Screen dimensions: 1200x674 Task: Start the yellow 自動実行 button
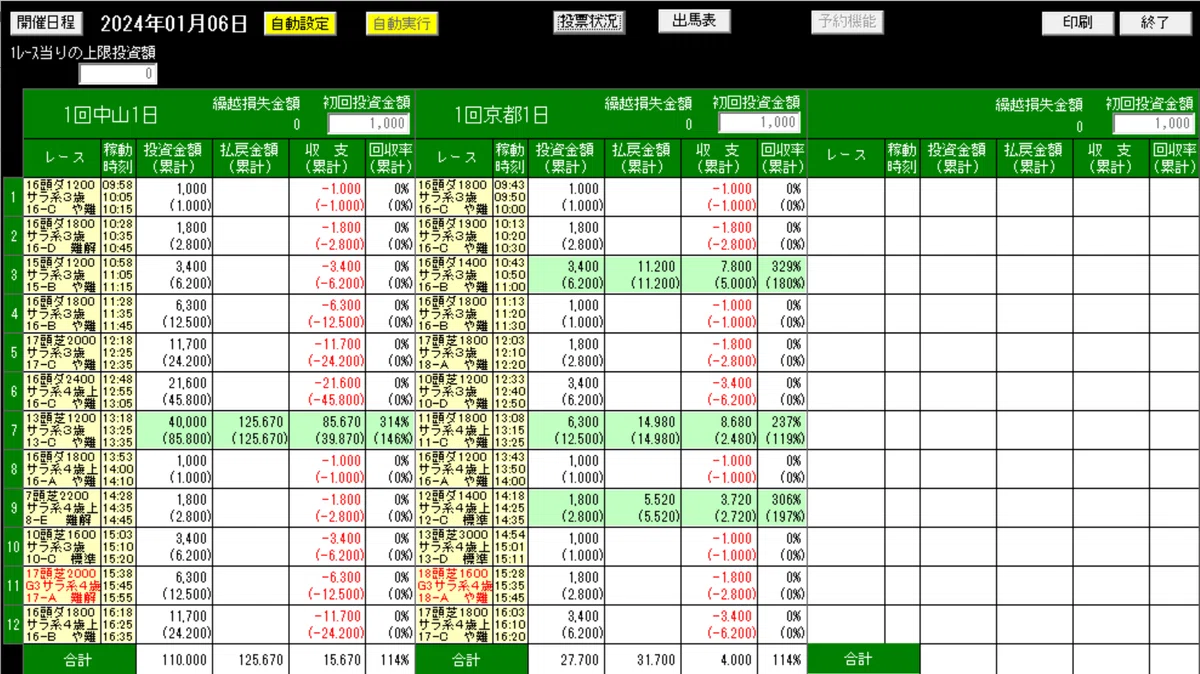401,24
